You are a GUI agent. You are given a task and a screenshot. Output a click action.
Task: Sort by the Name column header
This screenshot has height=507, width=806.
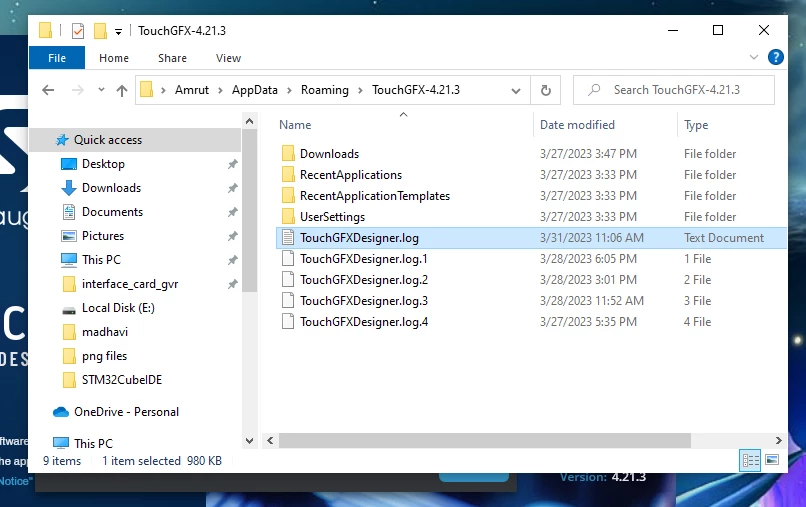click(x=295, y=125)
